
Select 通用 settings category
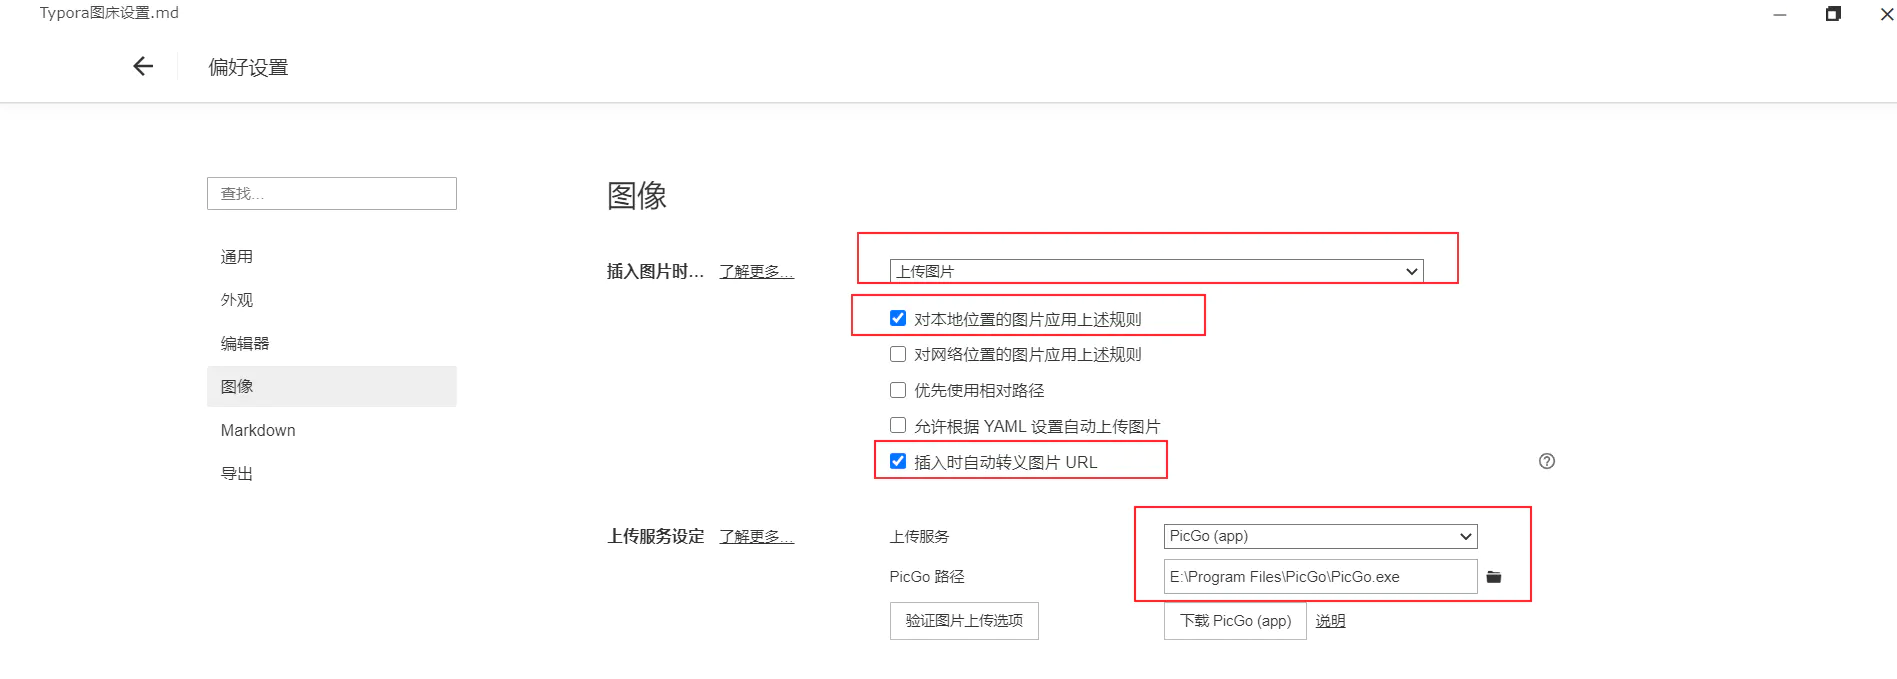332,257
